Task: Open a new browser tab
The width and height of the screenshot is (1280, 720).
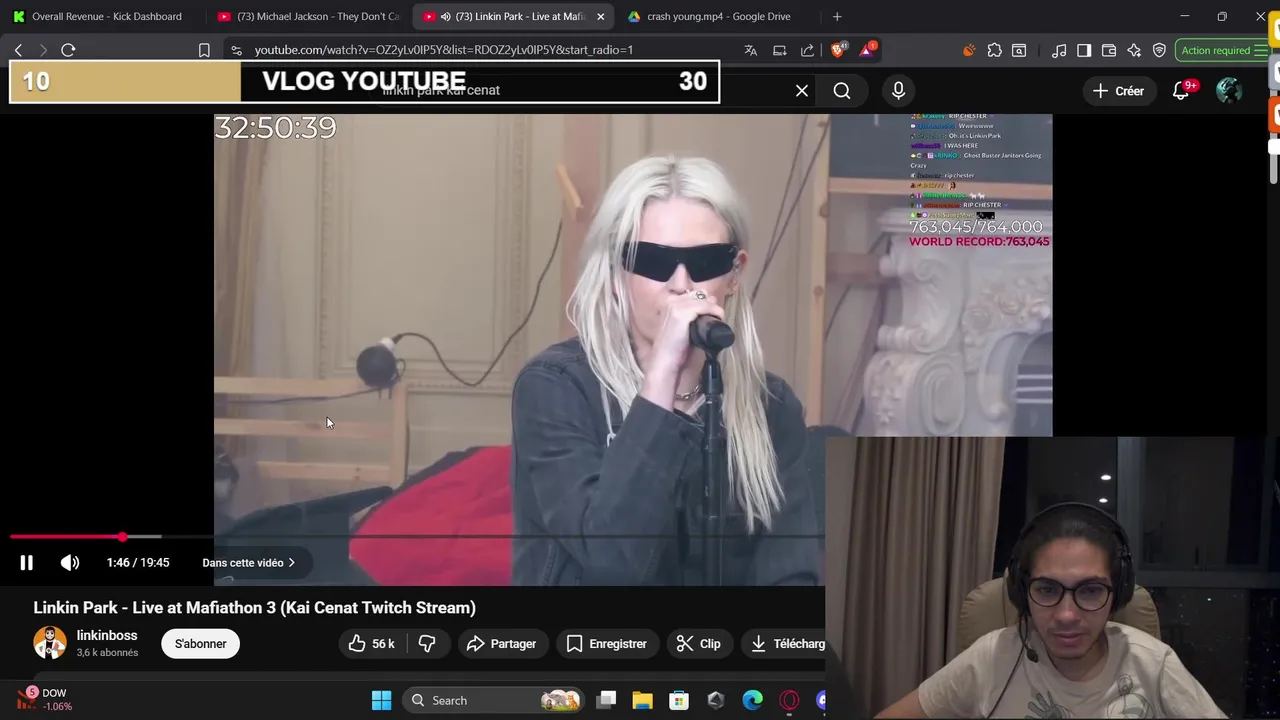Action: coord(837,16)
